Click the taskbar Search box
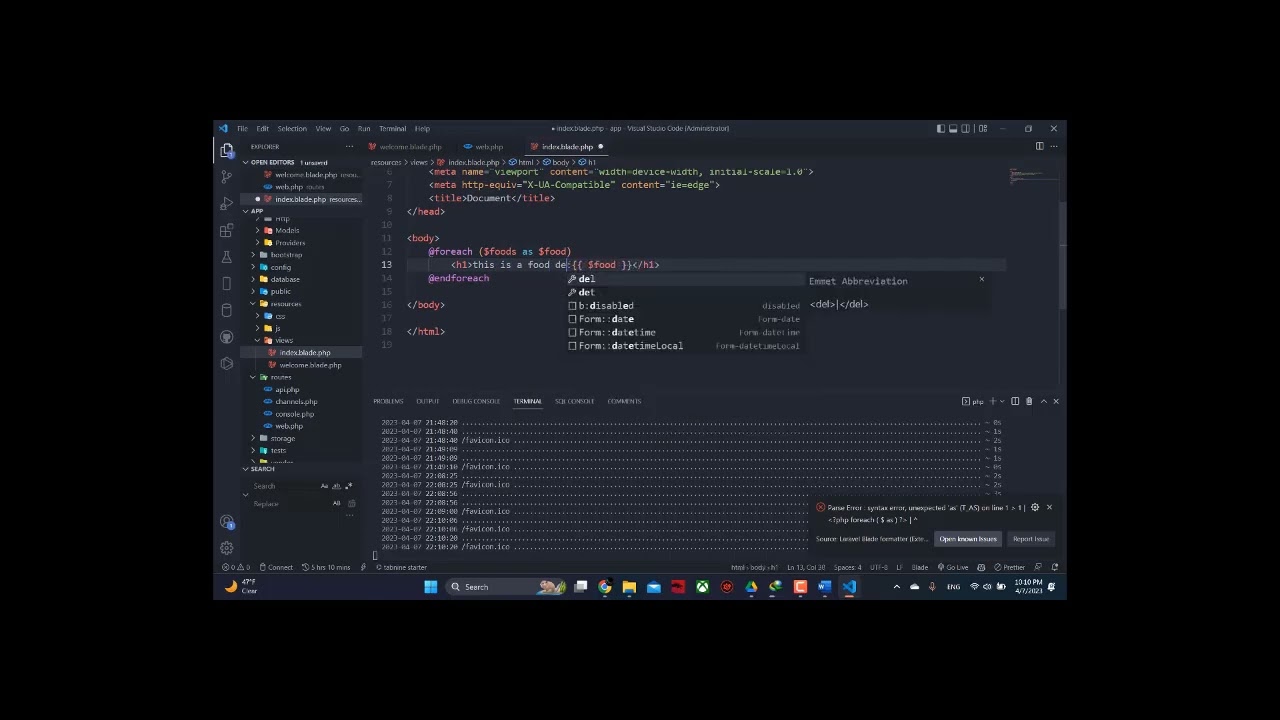This screenshot has width=1280, height=720. [x=506, y=587]
